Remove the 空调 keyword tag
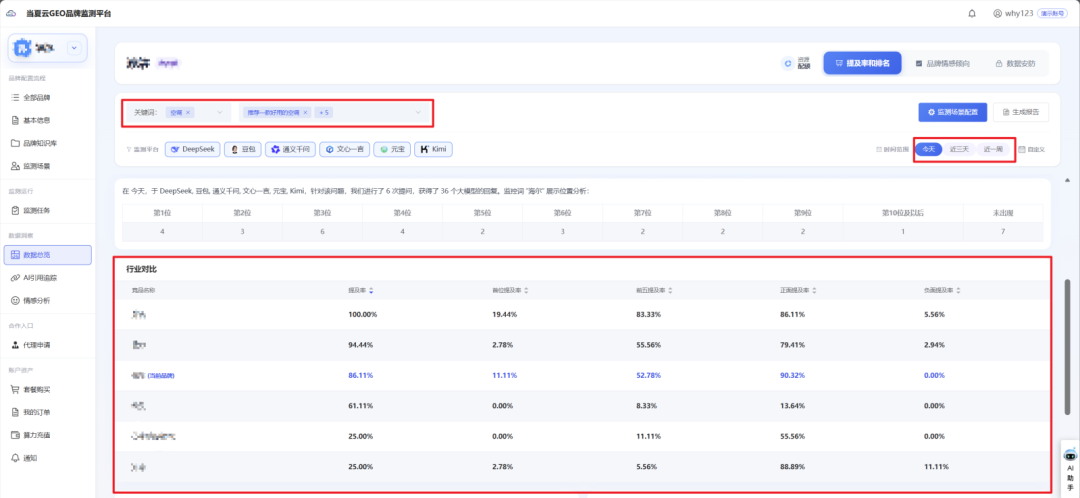1080x498 pixels. (x=188, y=112)
